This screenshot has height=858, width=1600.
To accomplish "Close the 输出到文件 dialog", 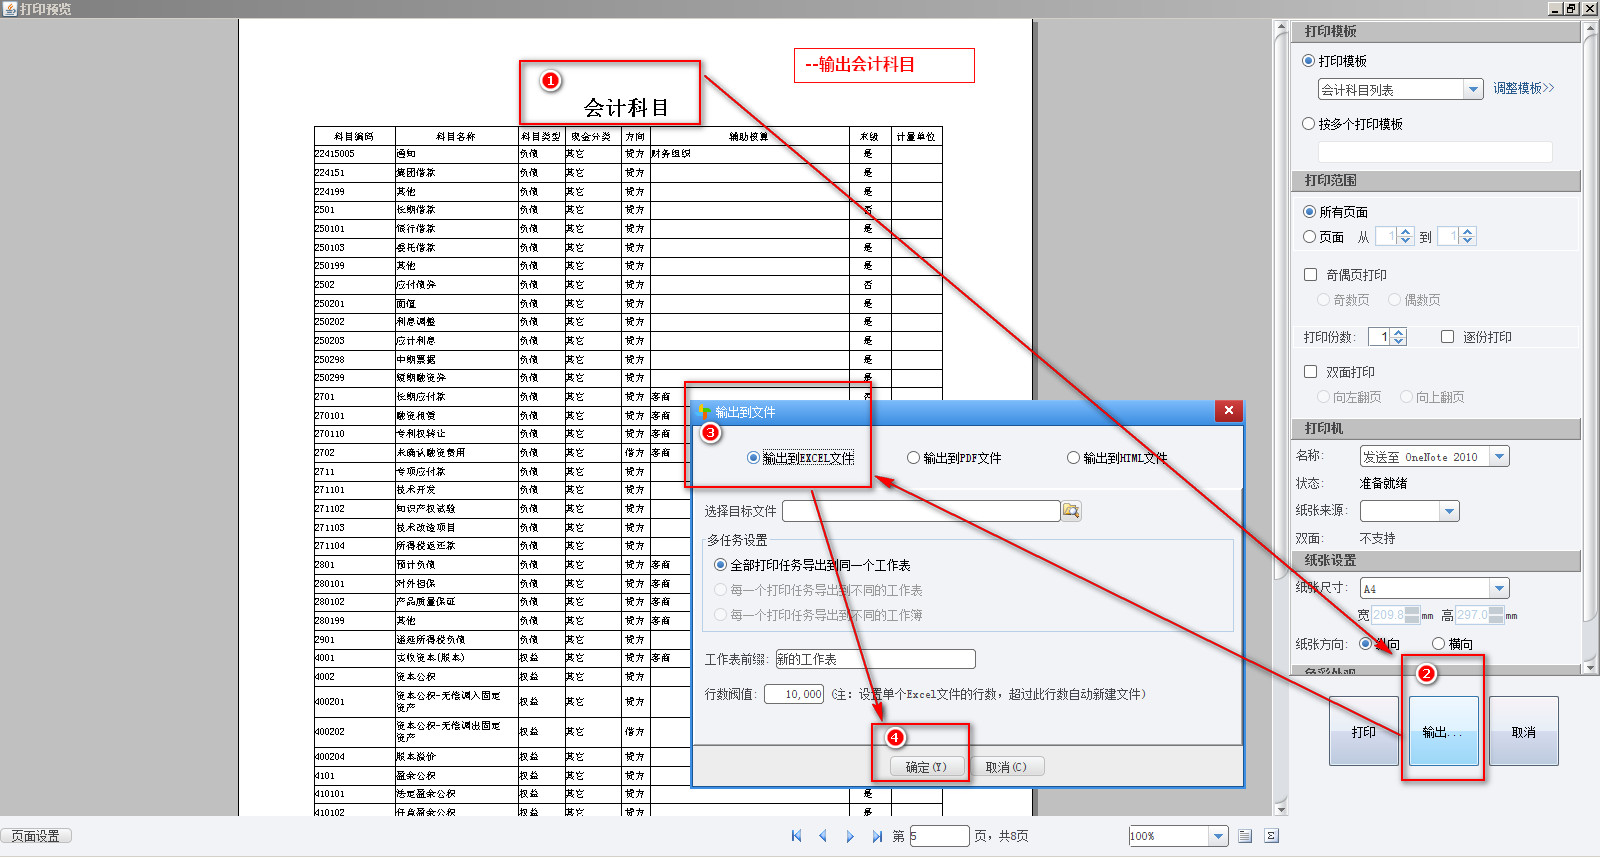I will [1229, 410].
